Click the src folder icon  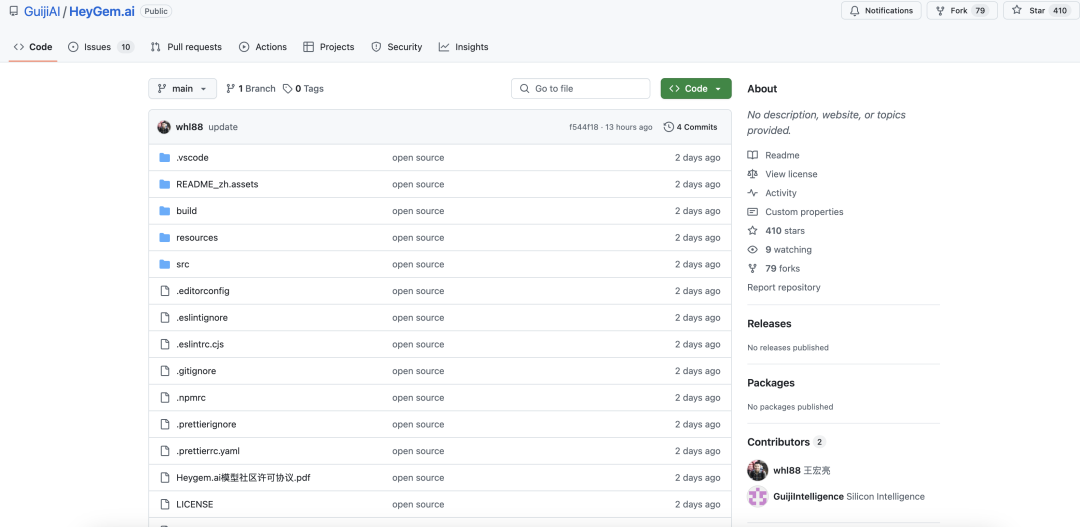[x=165, y=265]
